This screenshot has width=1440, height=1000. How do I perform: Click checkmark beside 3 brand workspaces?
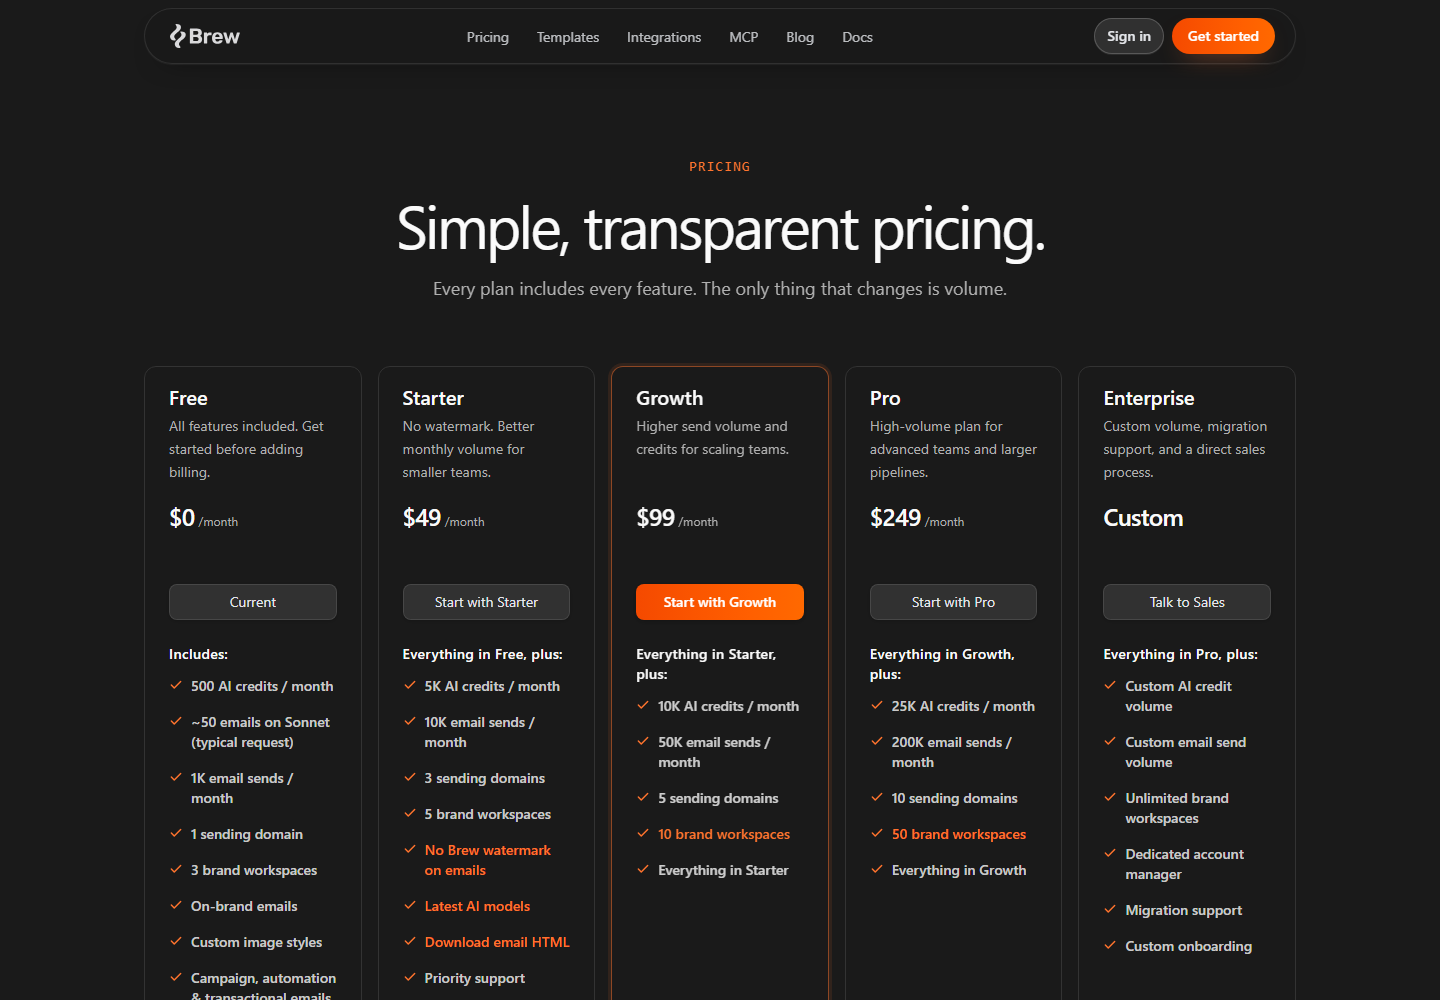pyautogui.click(x=176, y=870)
